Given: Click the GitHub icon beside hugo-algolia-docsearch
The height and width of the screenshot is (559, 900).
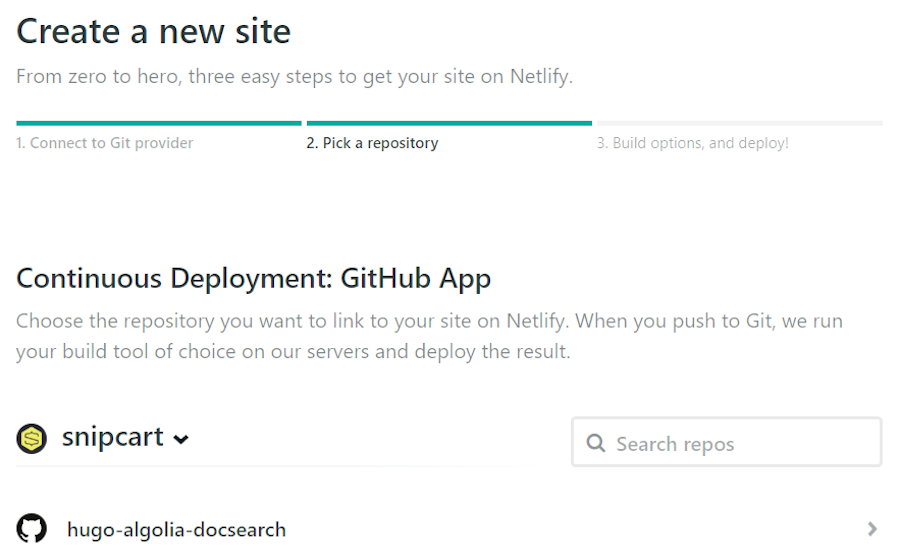Looking at the screenshot, I should (x=32, y=529).
